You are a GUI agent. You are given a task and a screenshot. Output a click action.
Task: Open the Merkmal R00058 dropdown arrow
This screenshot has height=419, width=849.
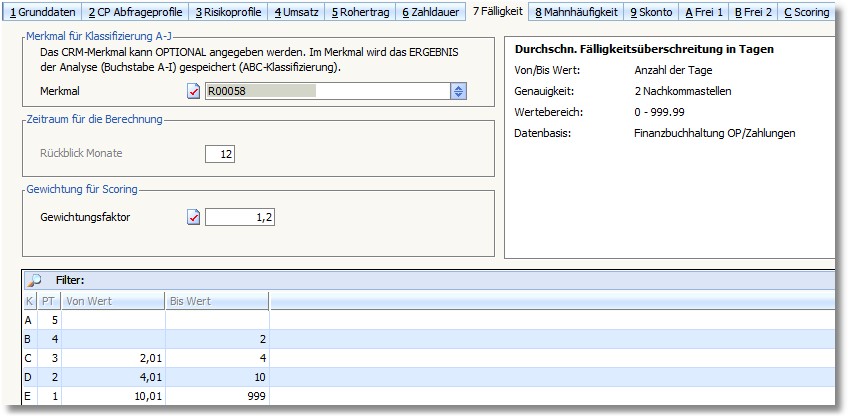pos(458,91)
